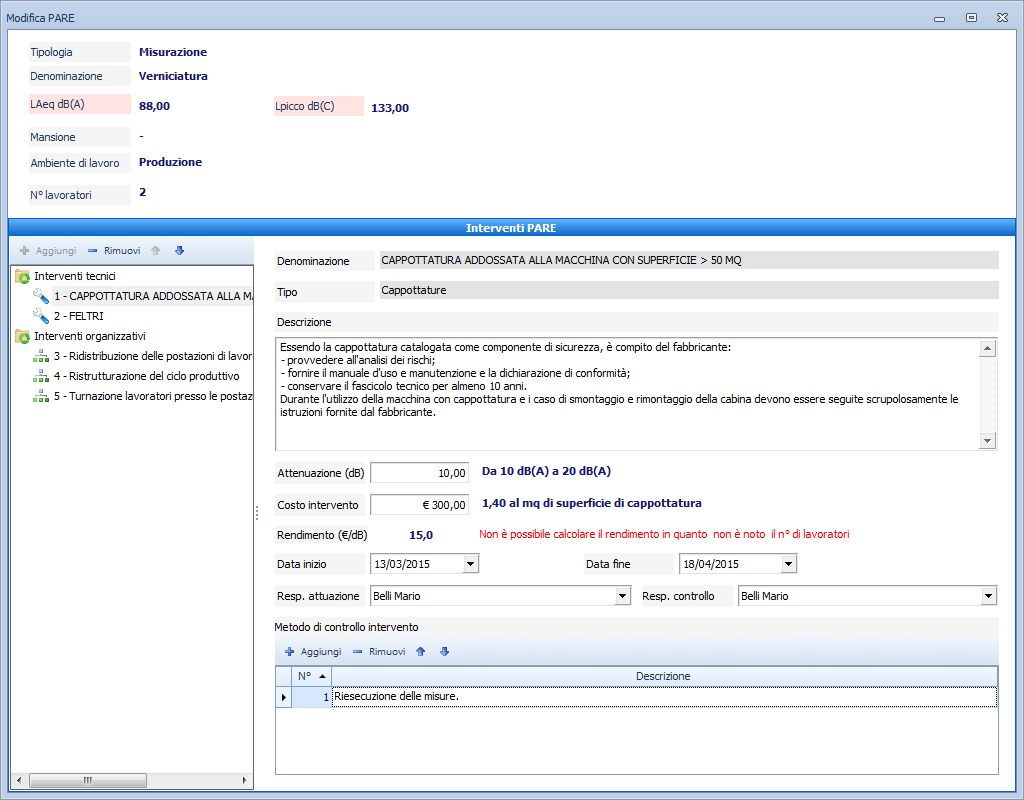Click the Riesecuzione delle misure cell

tap(664, 697)
